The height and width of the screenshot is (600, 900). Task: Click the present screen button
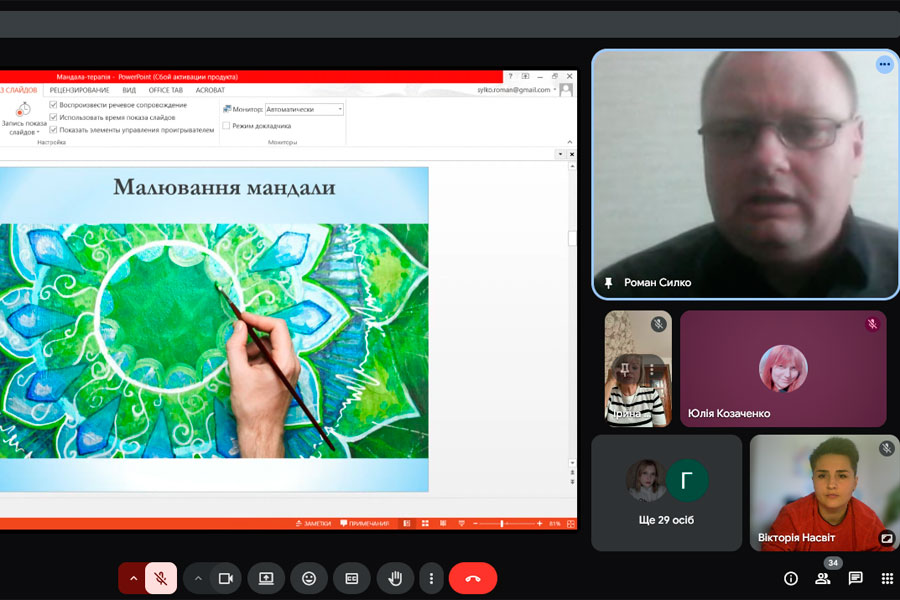(x=266, y=578)
